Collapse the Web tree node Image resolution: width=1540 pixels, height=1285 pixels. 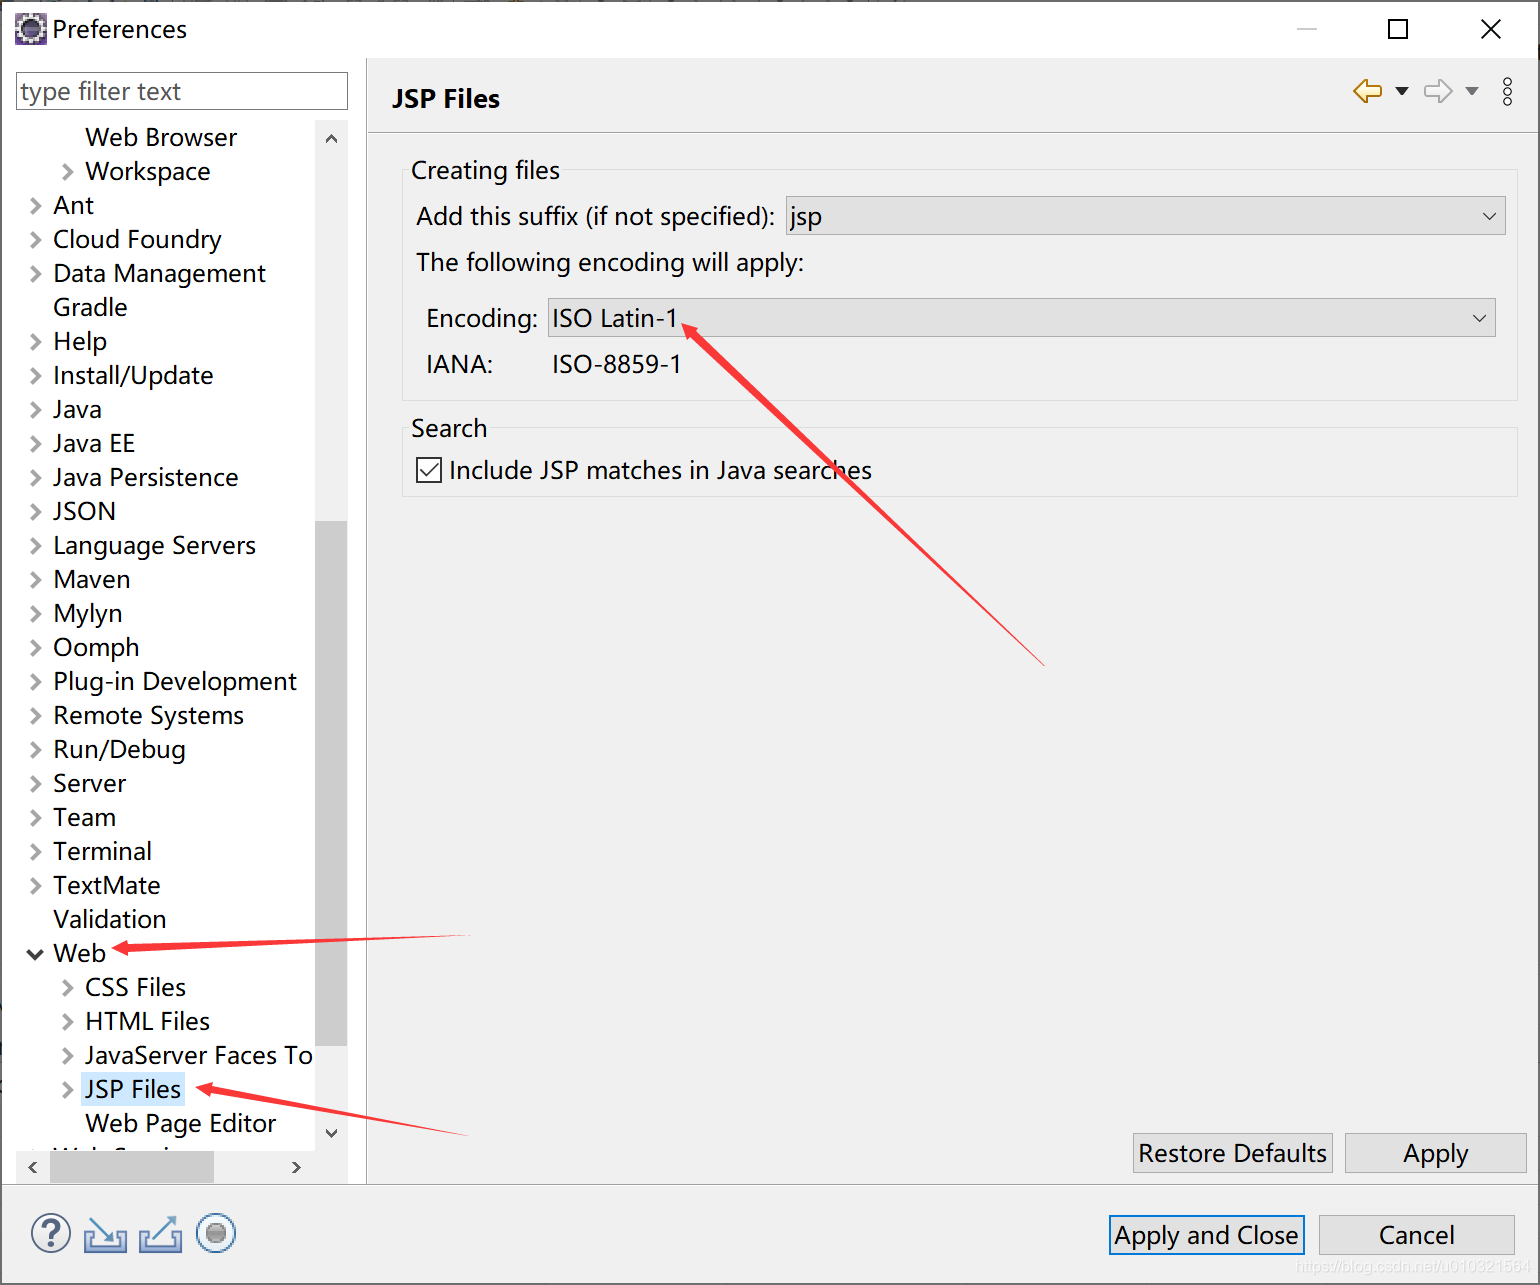tap(35, 953)
